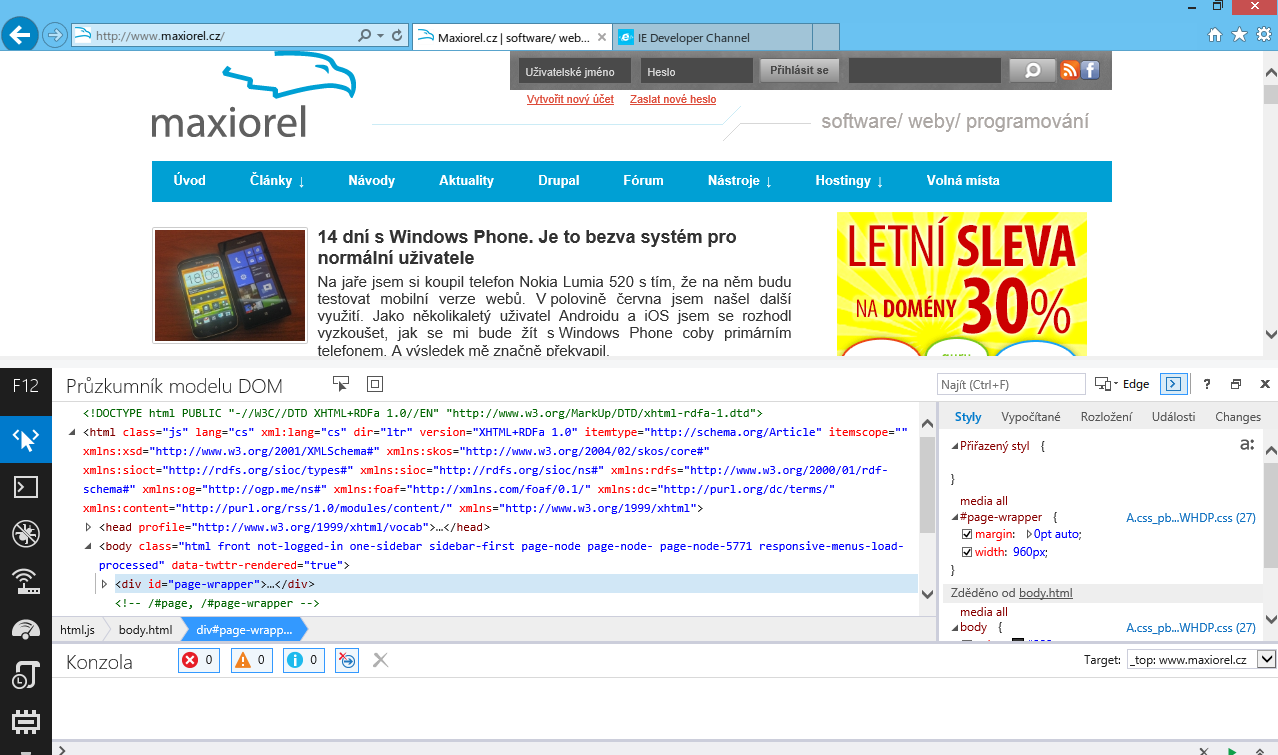
Task: Open the Target frame dropdown
Action: click(x=1266, y=660)
